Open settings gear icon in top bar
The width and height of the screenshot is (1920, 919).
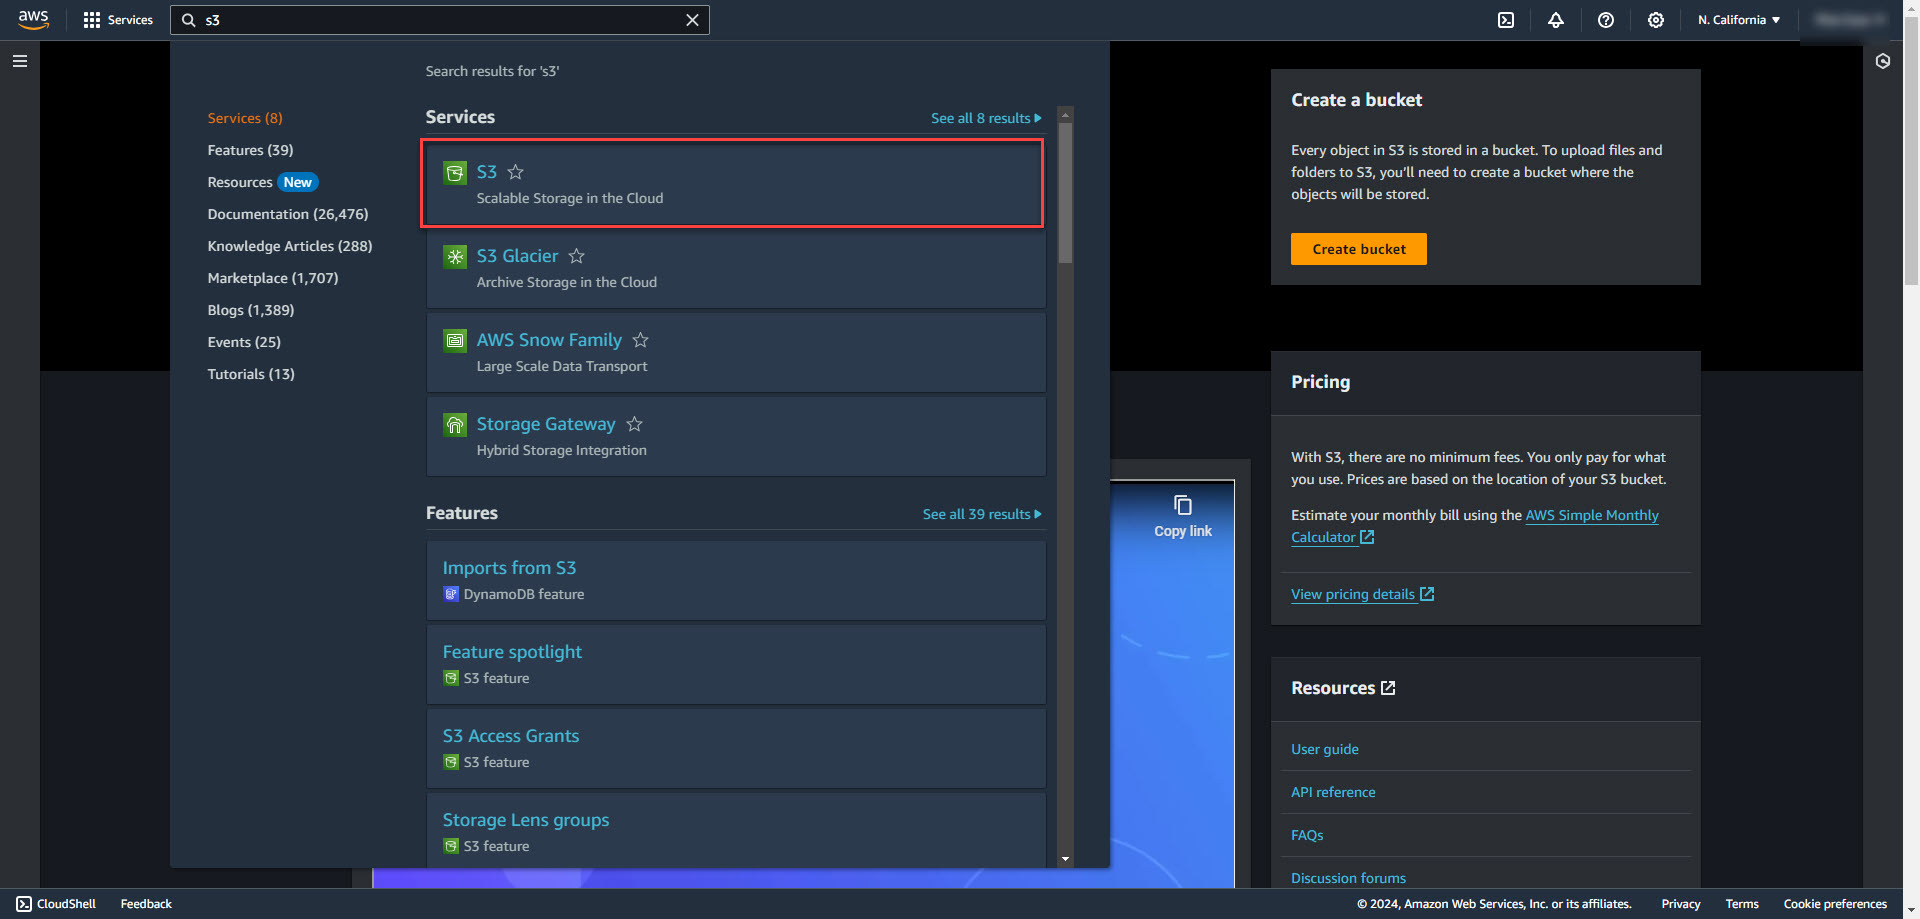tap(1656, 20)
